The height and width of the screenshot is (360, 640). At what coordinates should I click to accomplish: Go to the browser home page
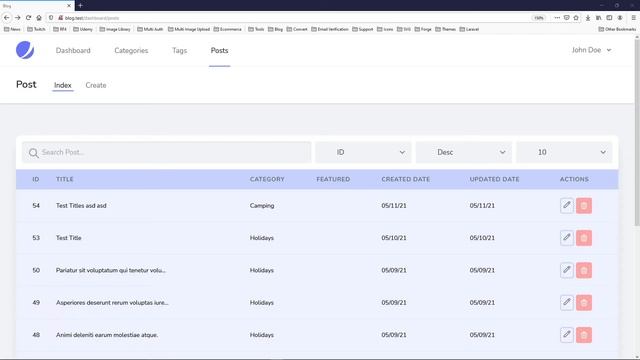pos(39,18)
